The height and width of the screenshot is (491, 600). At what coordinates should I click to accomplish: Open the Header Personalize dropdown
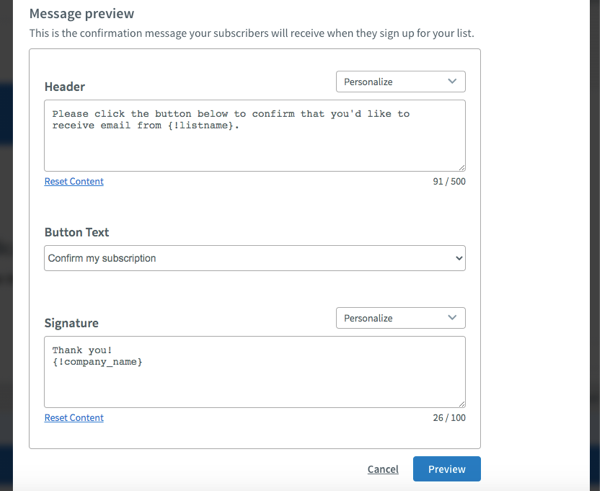click(401, 82)
